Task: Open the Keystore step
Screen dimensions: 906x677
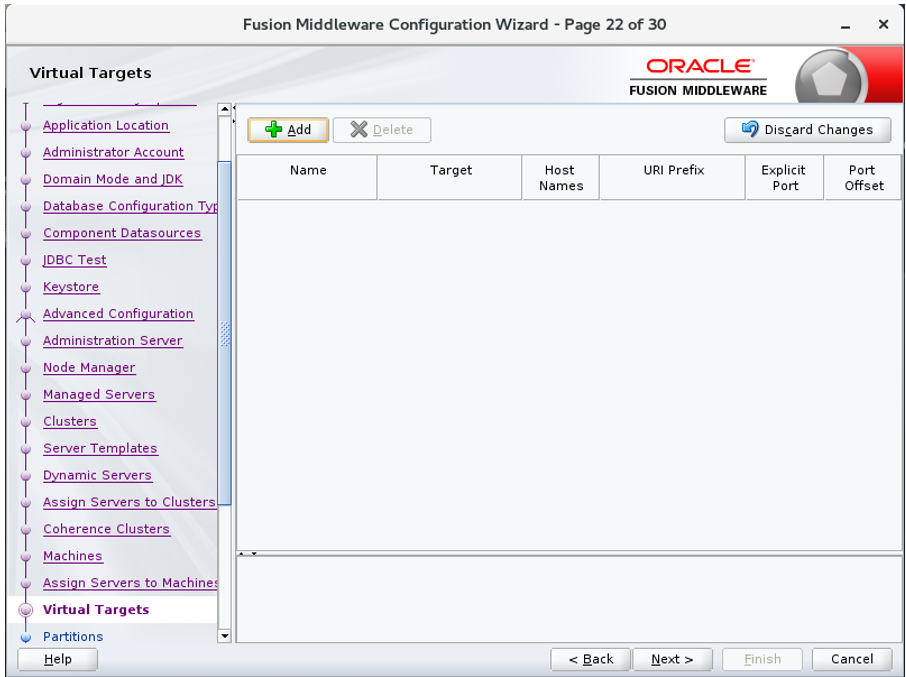Action: [x=71, y=287]
